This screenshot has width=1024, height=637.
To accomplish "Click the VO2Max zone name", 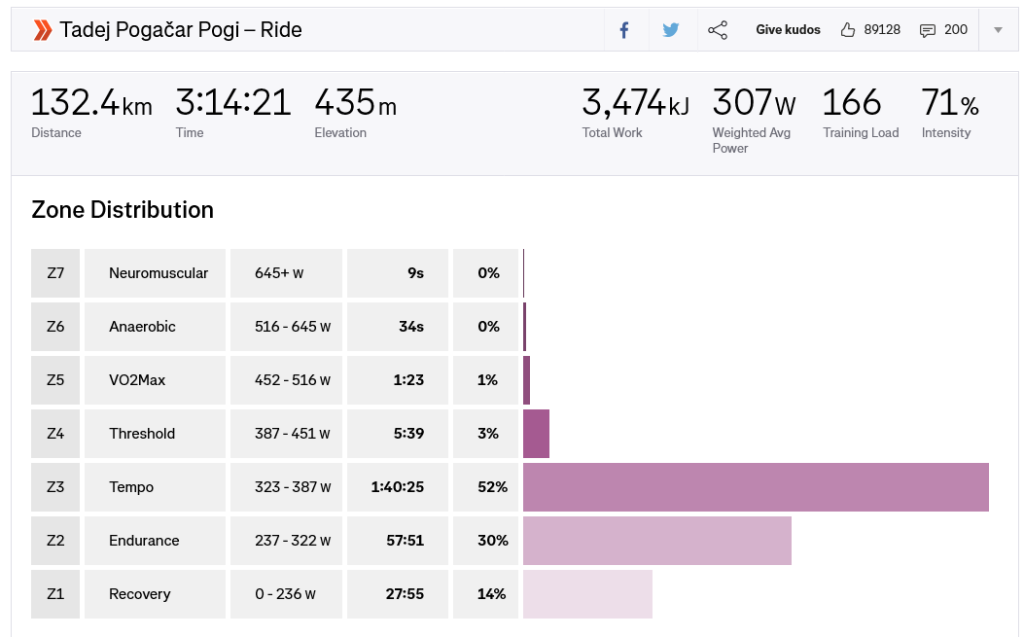I will 137,380.
